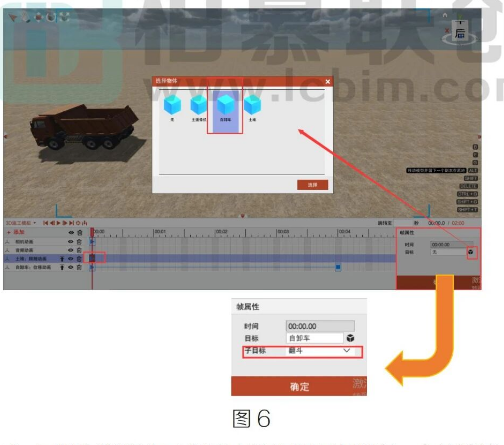
Task: Open the 子目标 dropdown showing 翻斗
Action: (x=320, y=351)
